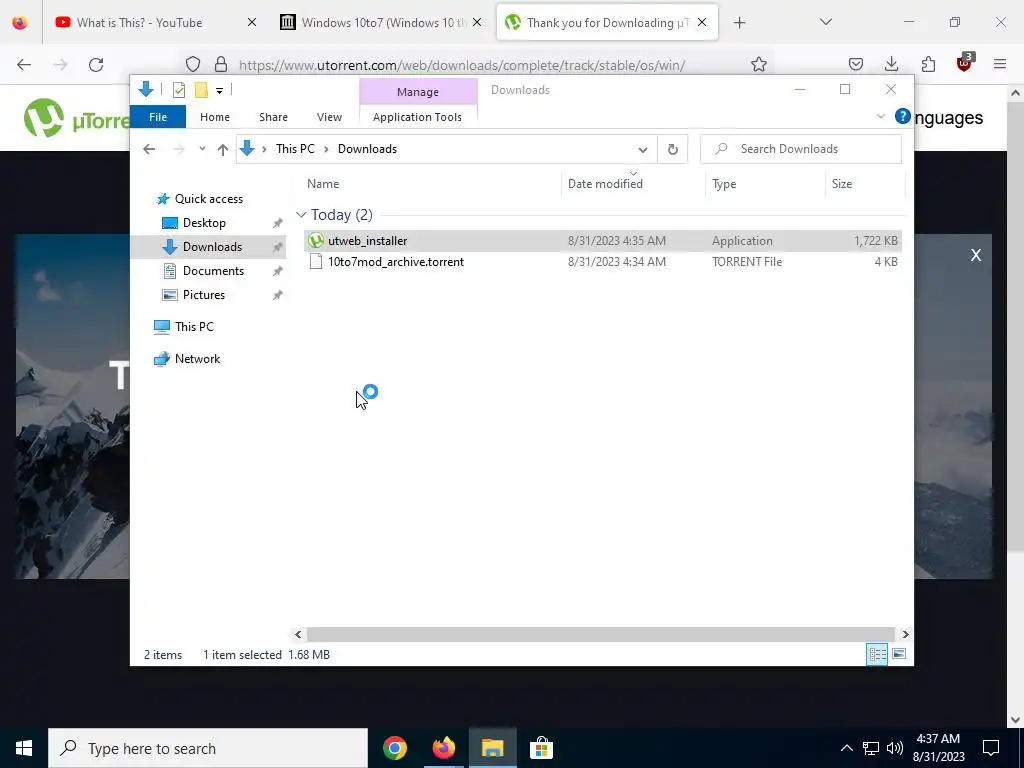Close the webpage banner with X
This screenshot has height=768, width=1024.
pos(976,255)
